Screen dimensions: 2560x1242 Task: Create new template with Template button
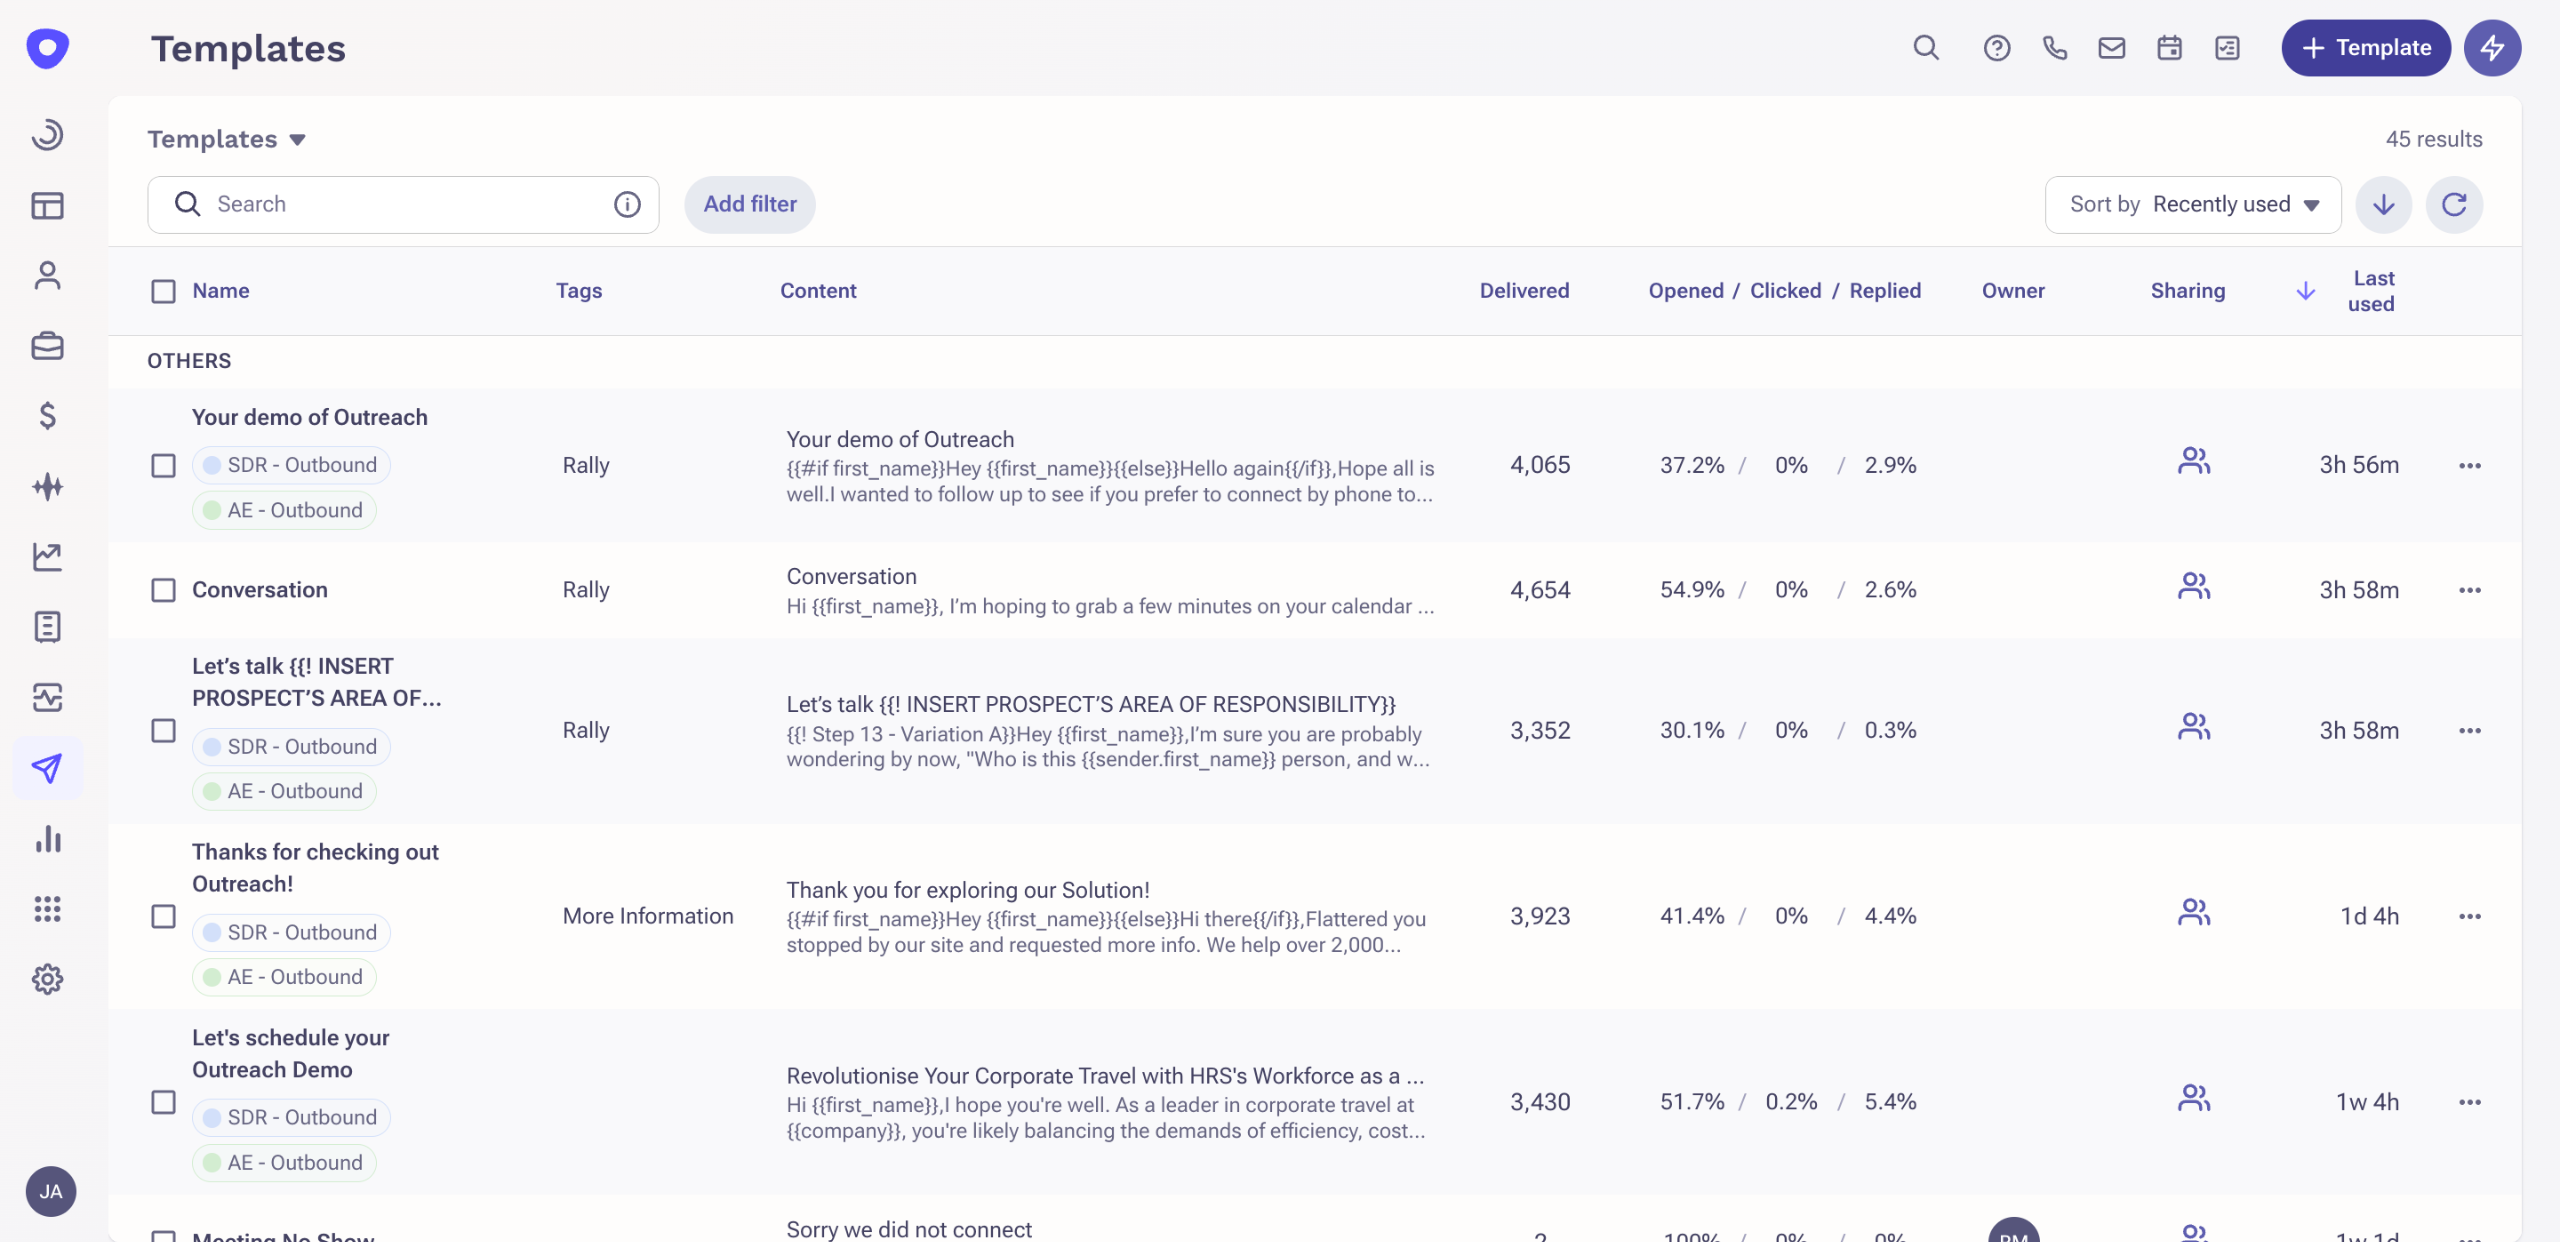point(2365,48)
